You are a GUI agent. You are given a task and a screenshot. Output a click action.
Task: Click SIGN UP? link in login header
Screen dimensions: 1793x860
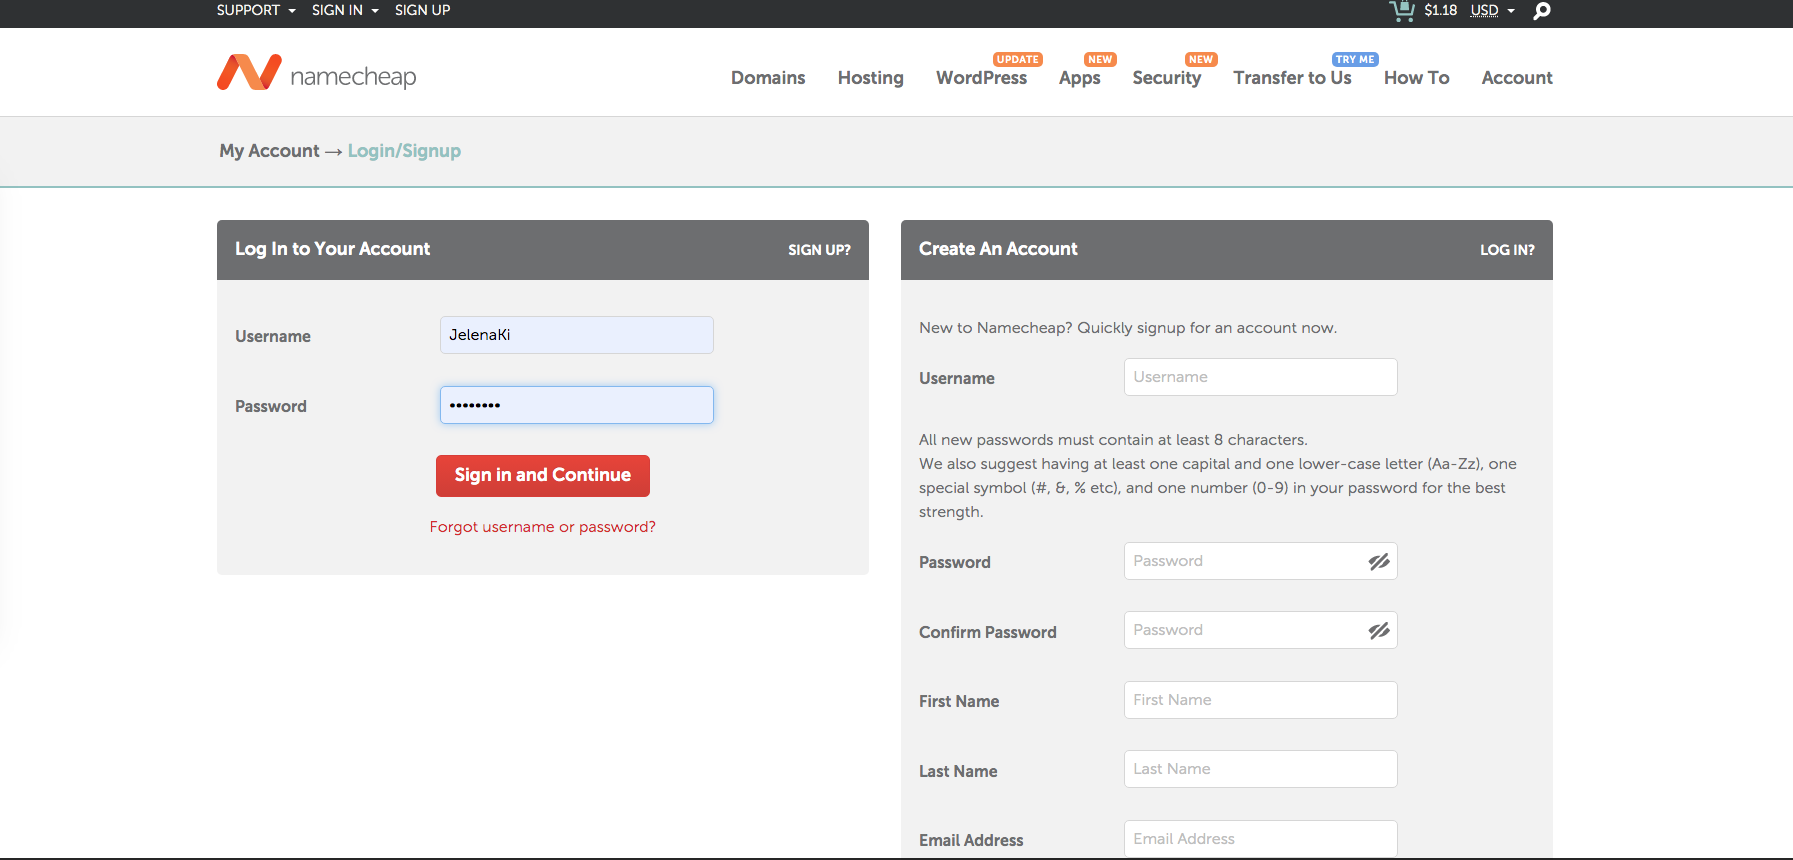[x=818, y=250]
